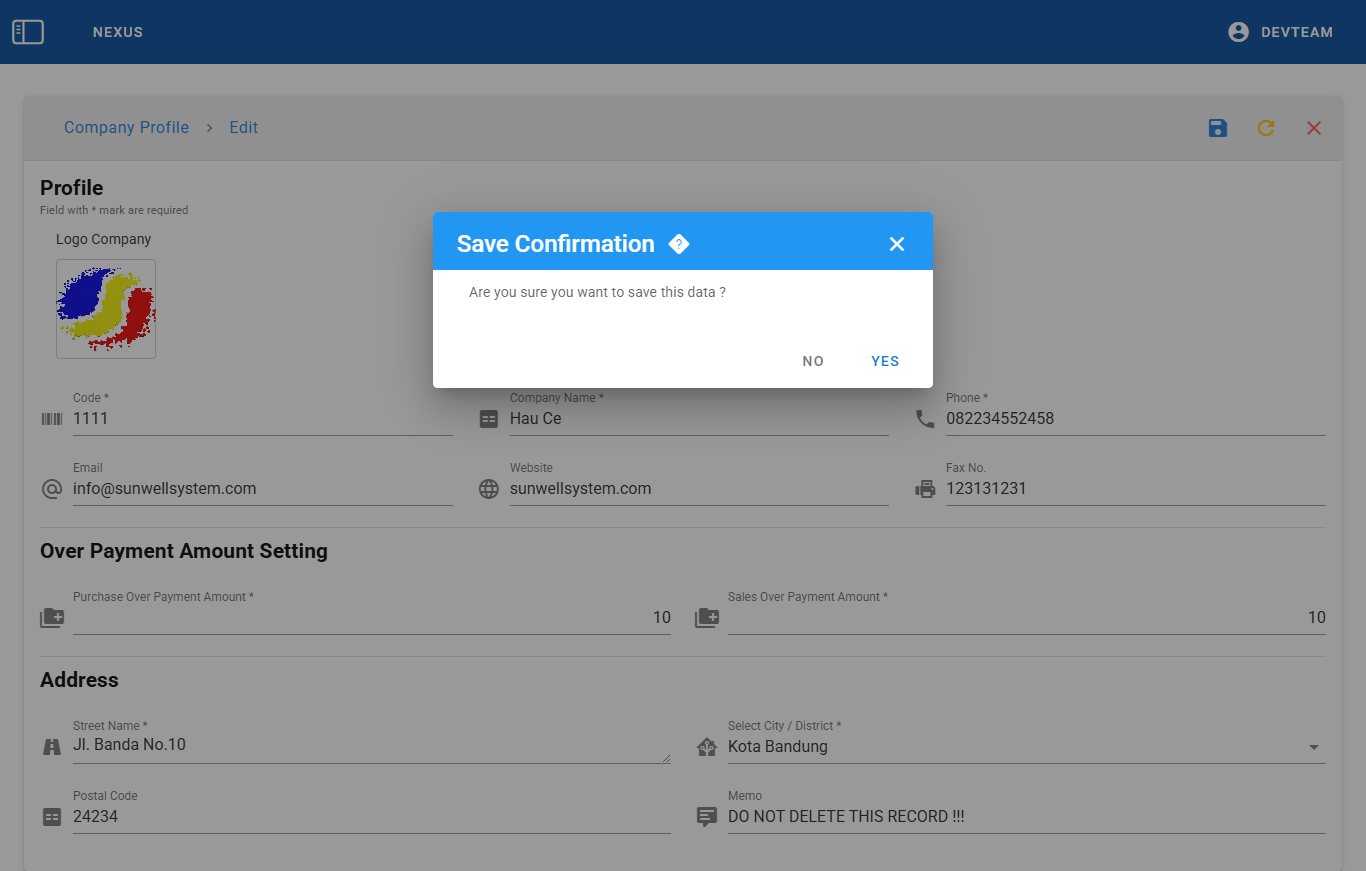This screenshot has width=1366, height=871.
Task: Click the red cancel X icon
Action: coord(1314,128)
